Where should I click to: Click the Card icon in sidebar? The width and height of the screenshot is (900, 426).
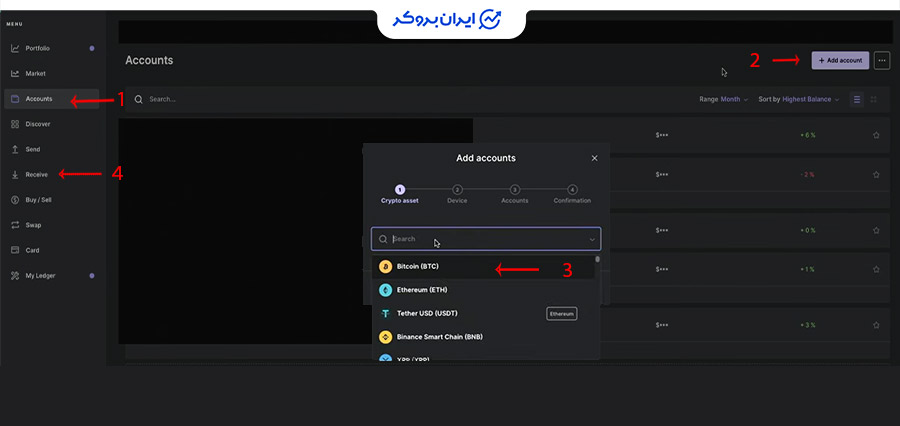point(15,250)
